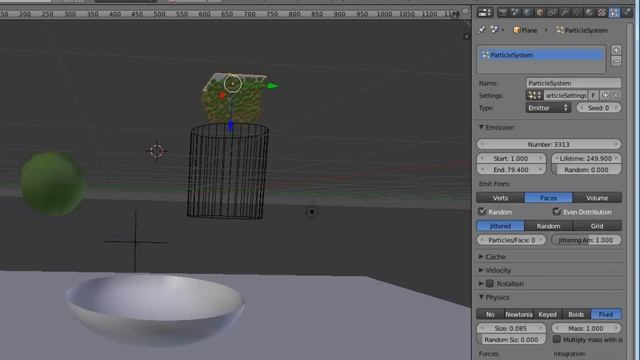Open the Type Emitter dropdown
The width and height of the screenshot is (640, 360).
coord(548,108)
